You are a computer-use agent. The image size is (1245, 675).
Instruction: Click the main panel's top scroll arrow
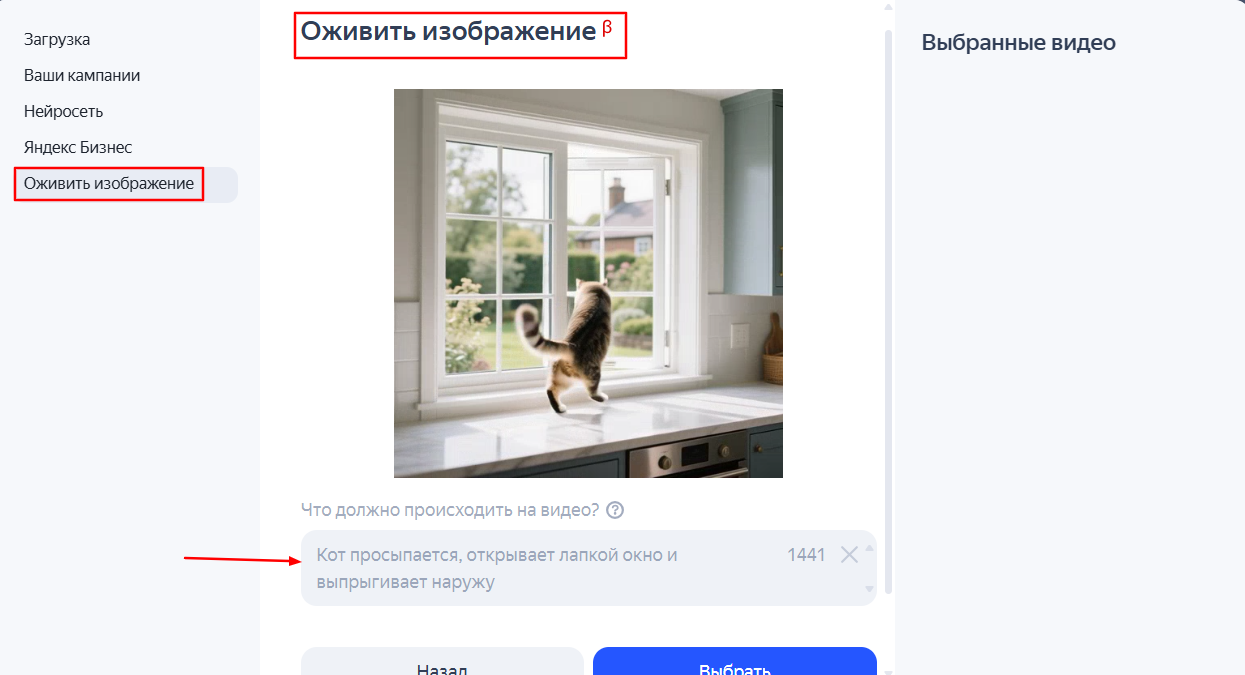[887, 6]
